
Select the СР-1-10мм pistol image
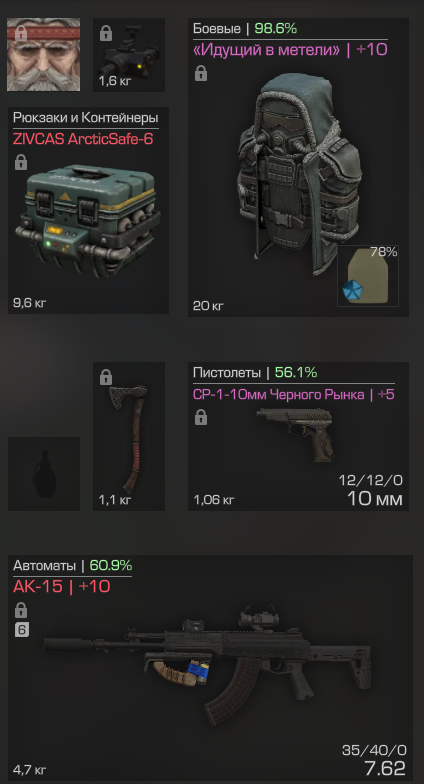click(x=296, y=434)
